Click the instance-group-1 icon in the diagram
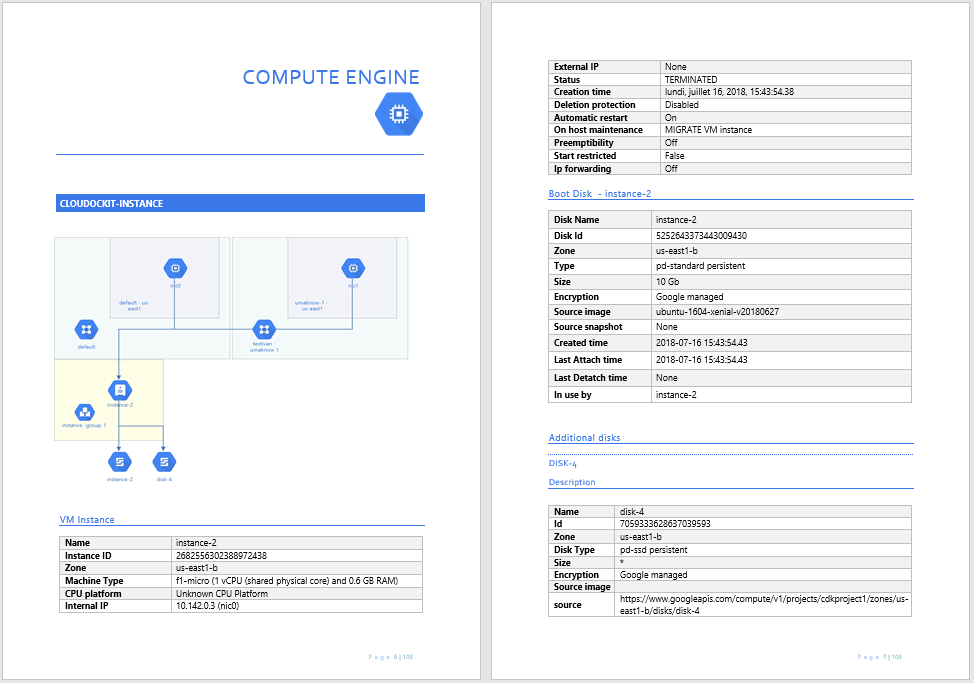Viewport: 974px width, 683px height. coord(84,412)
